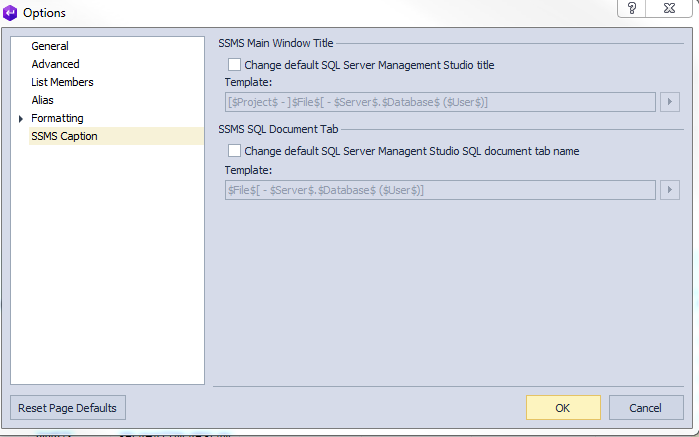Expand the Formatting tree node arrow
This screenshot has width=699, height=437.
click(x=21, y=119)
